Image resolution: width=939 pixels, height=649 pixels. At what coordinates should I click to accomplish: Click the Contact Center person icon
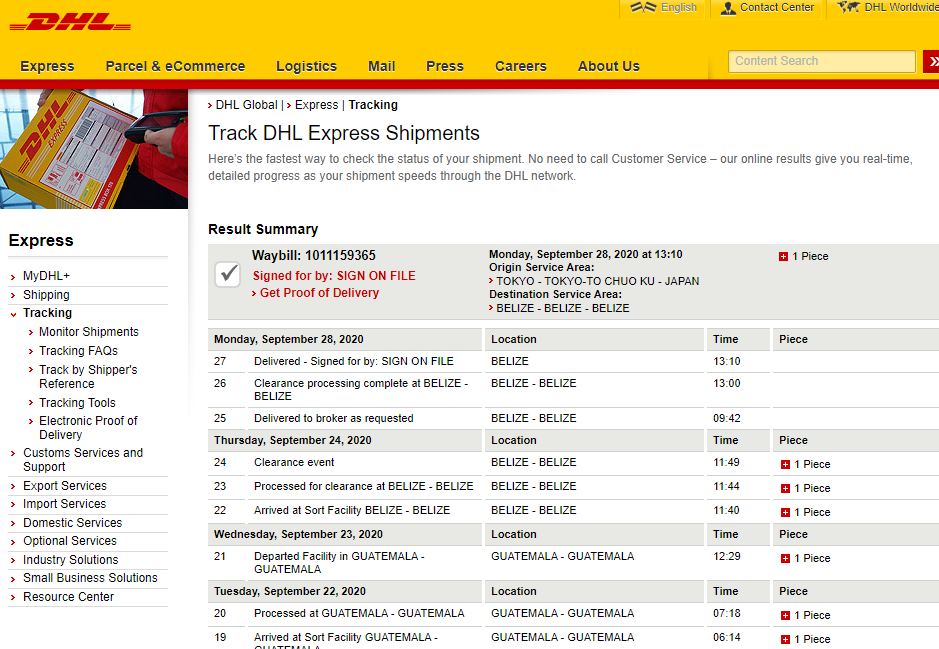[728, 8]
